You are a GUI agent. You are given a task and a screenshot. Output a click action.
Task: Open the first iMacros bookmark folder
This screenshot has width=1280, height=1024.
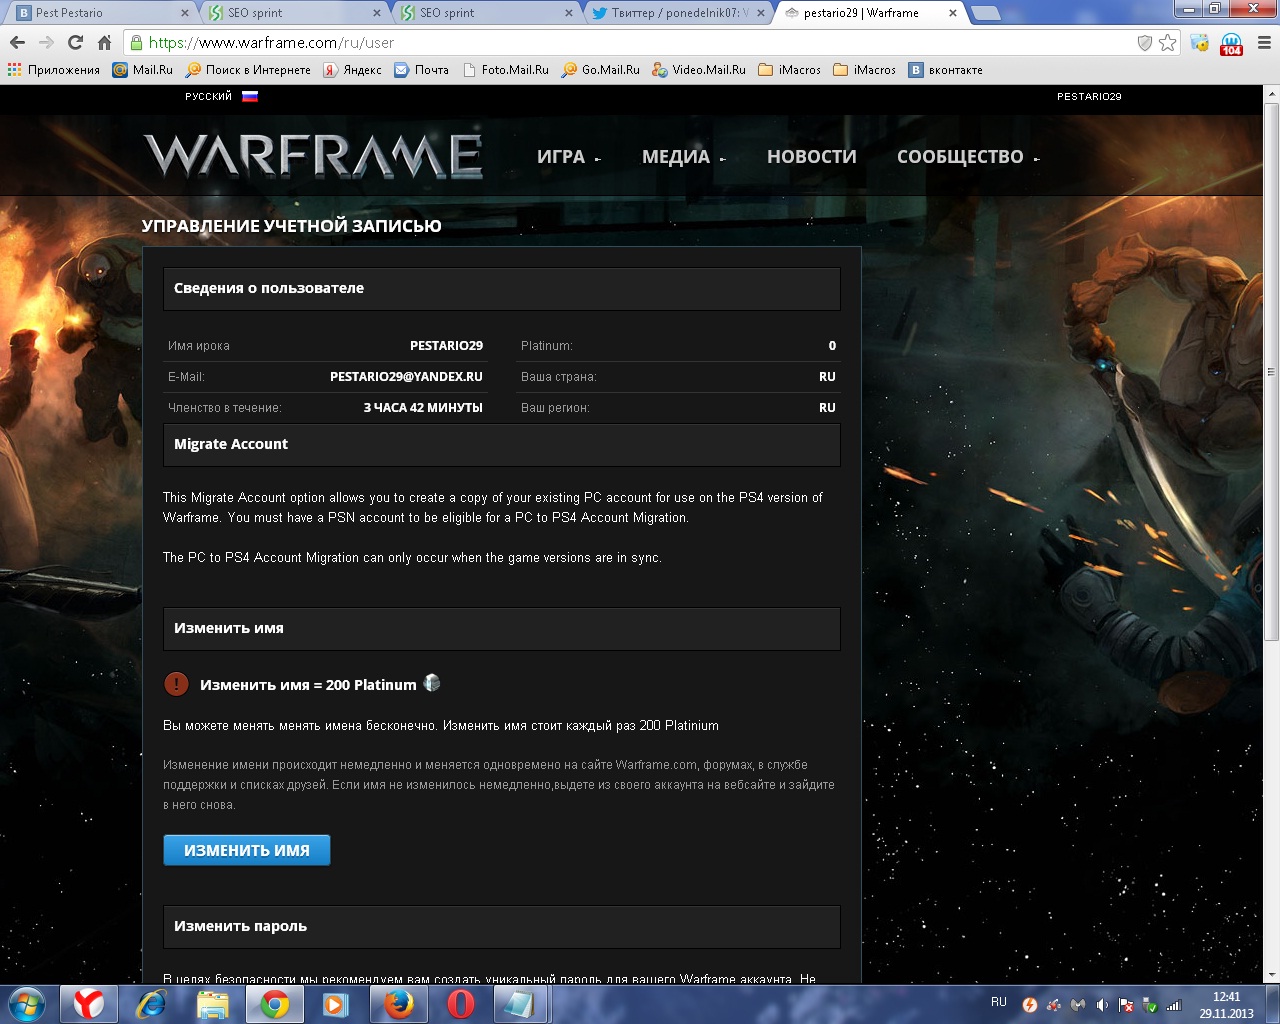tap(790, 70)
